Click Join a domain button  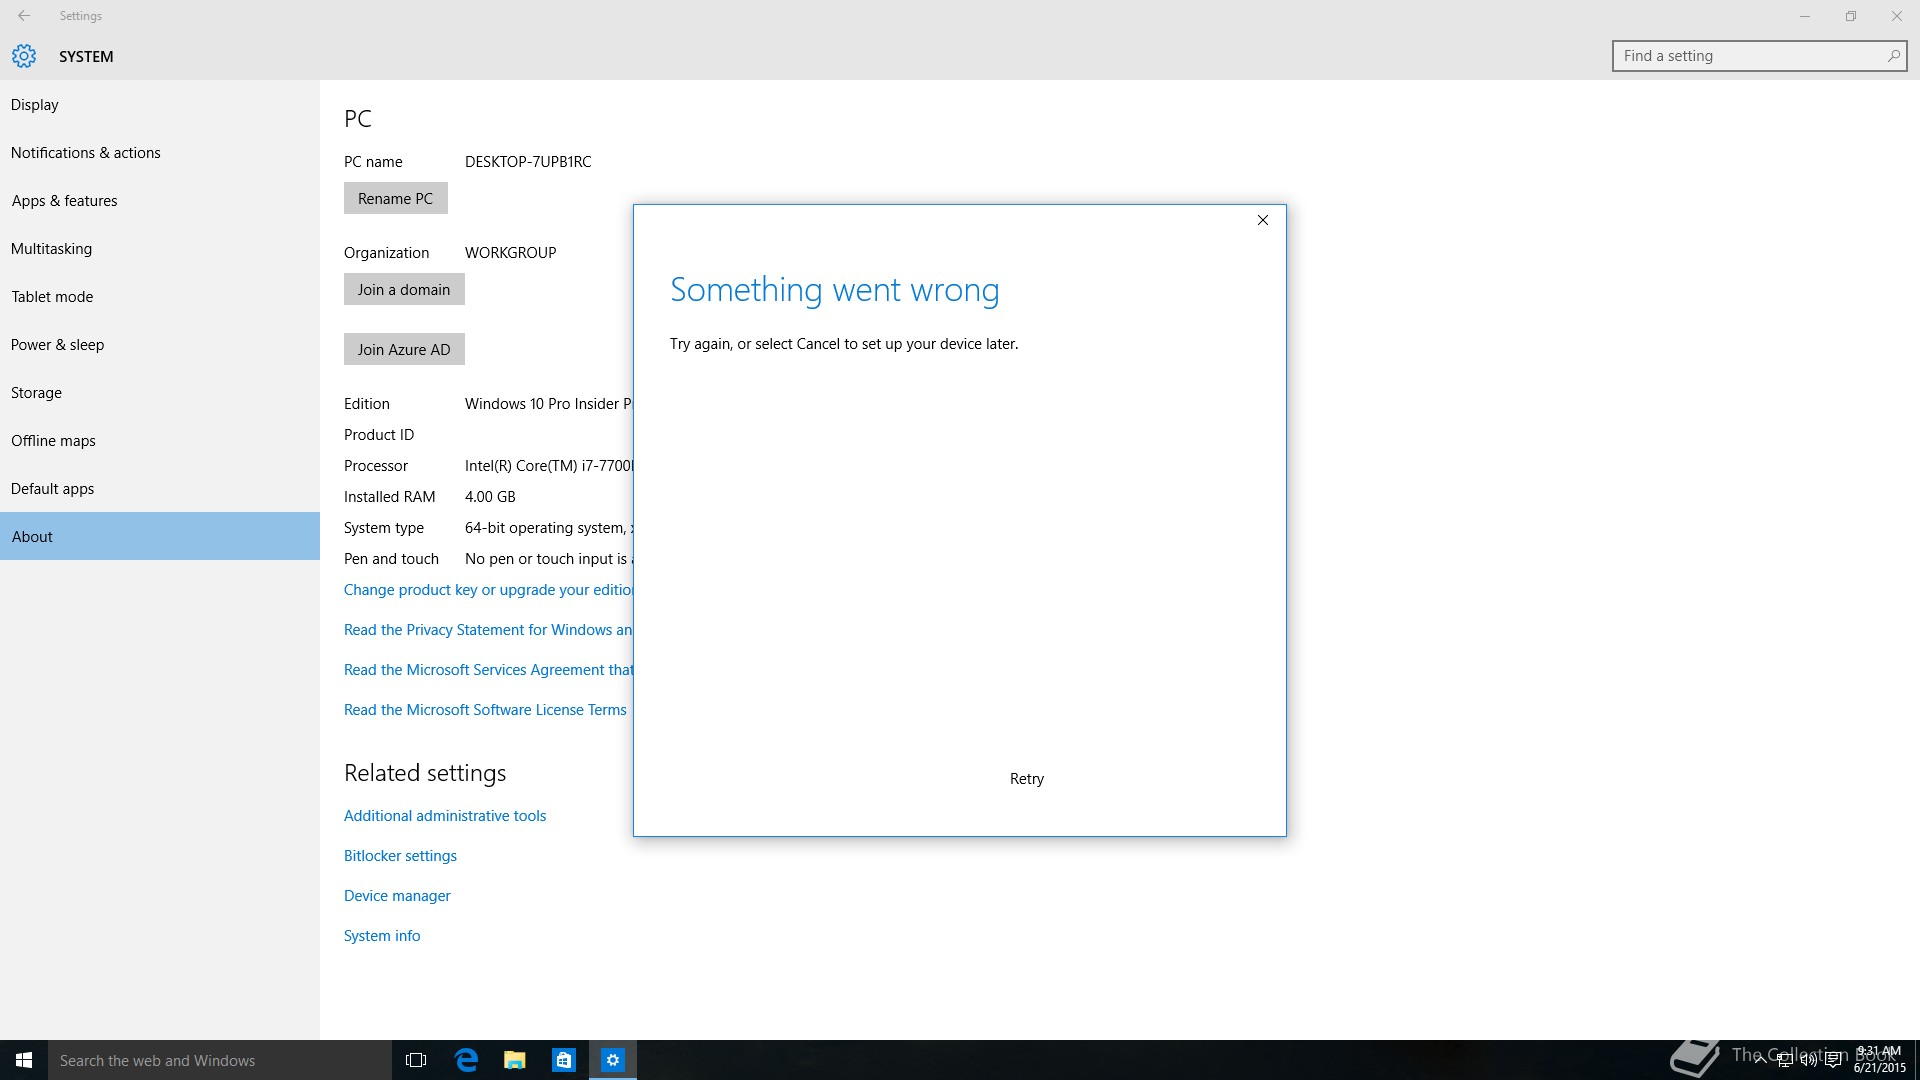tap(404, 289)
